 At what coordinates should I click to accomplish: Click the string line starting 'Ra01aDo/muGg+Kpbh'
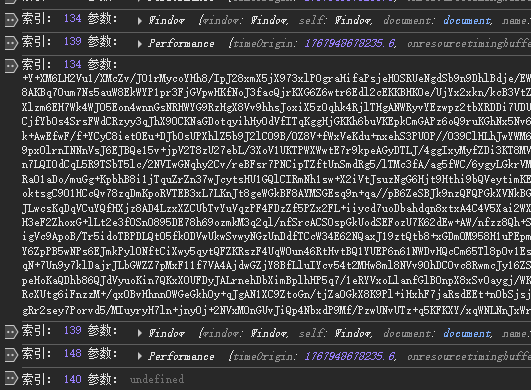click(276, 179)
